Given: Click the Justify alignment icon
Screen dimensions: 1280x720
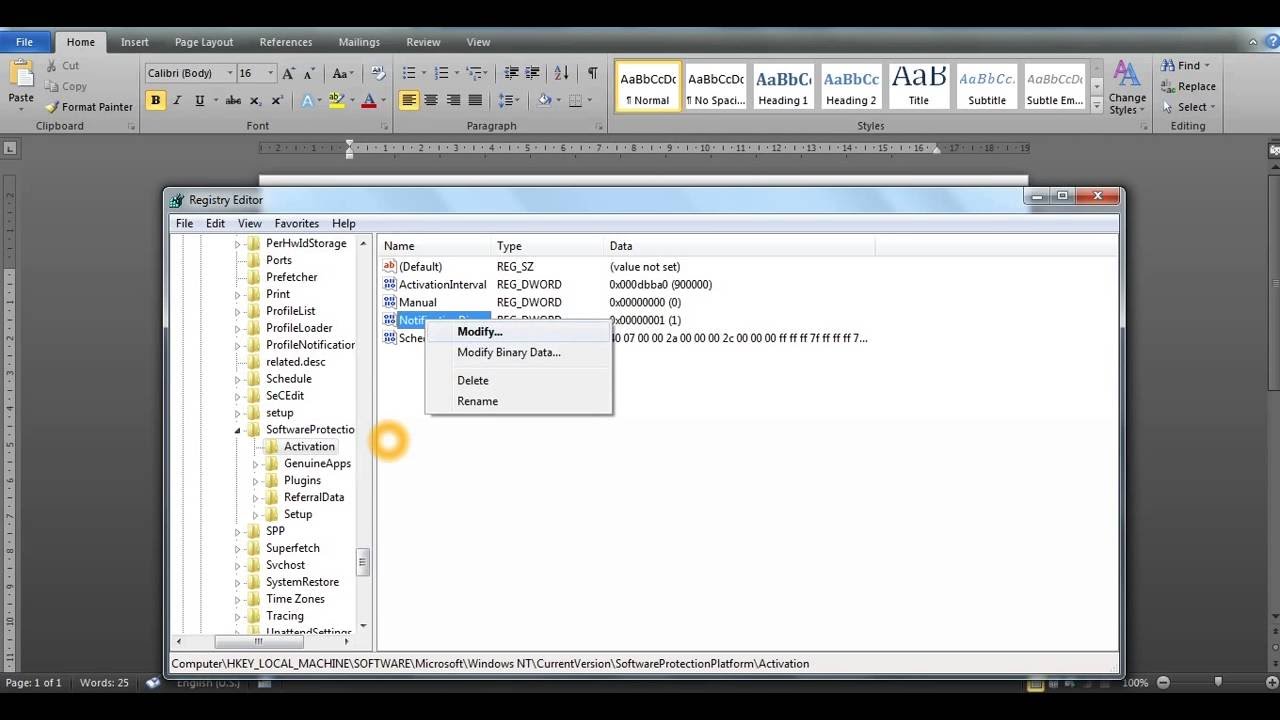Looking at the screenshot, I should click(475, 100).
